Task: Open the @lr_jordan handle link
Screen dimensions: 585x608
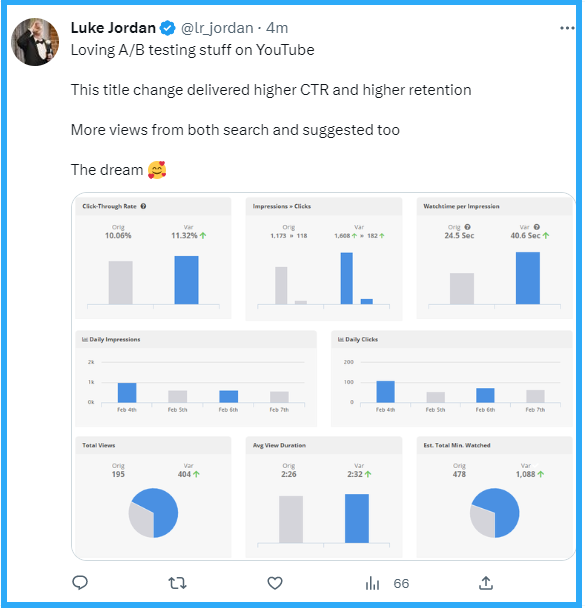Action: click(x=217, y=28)
